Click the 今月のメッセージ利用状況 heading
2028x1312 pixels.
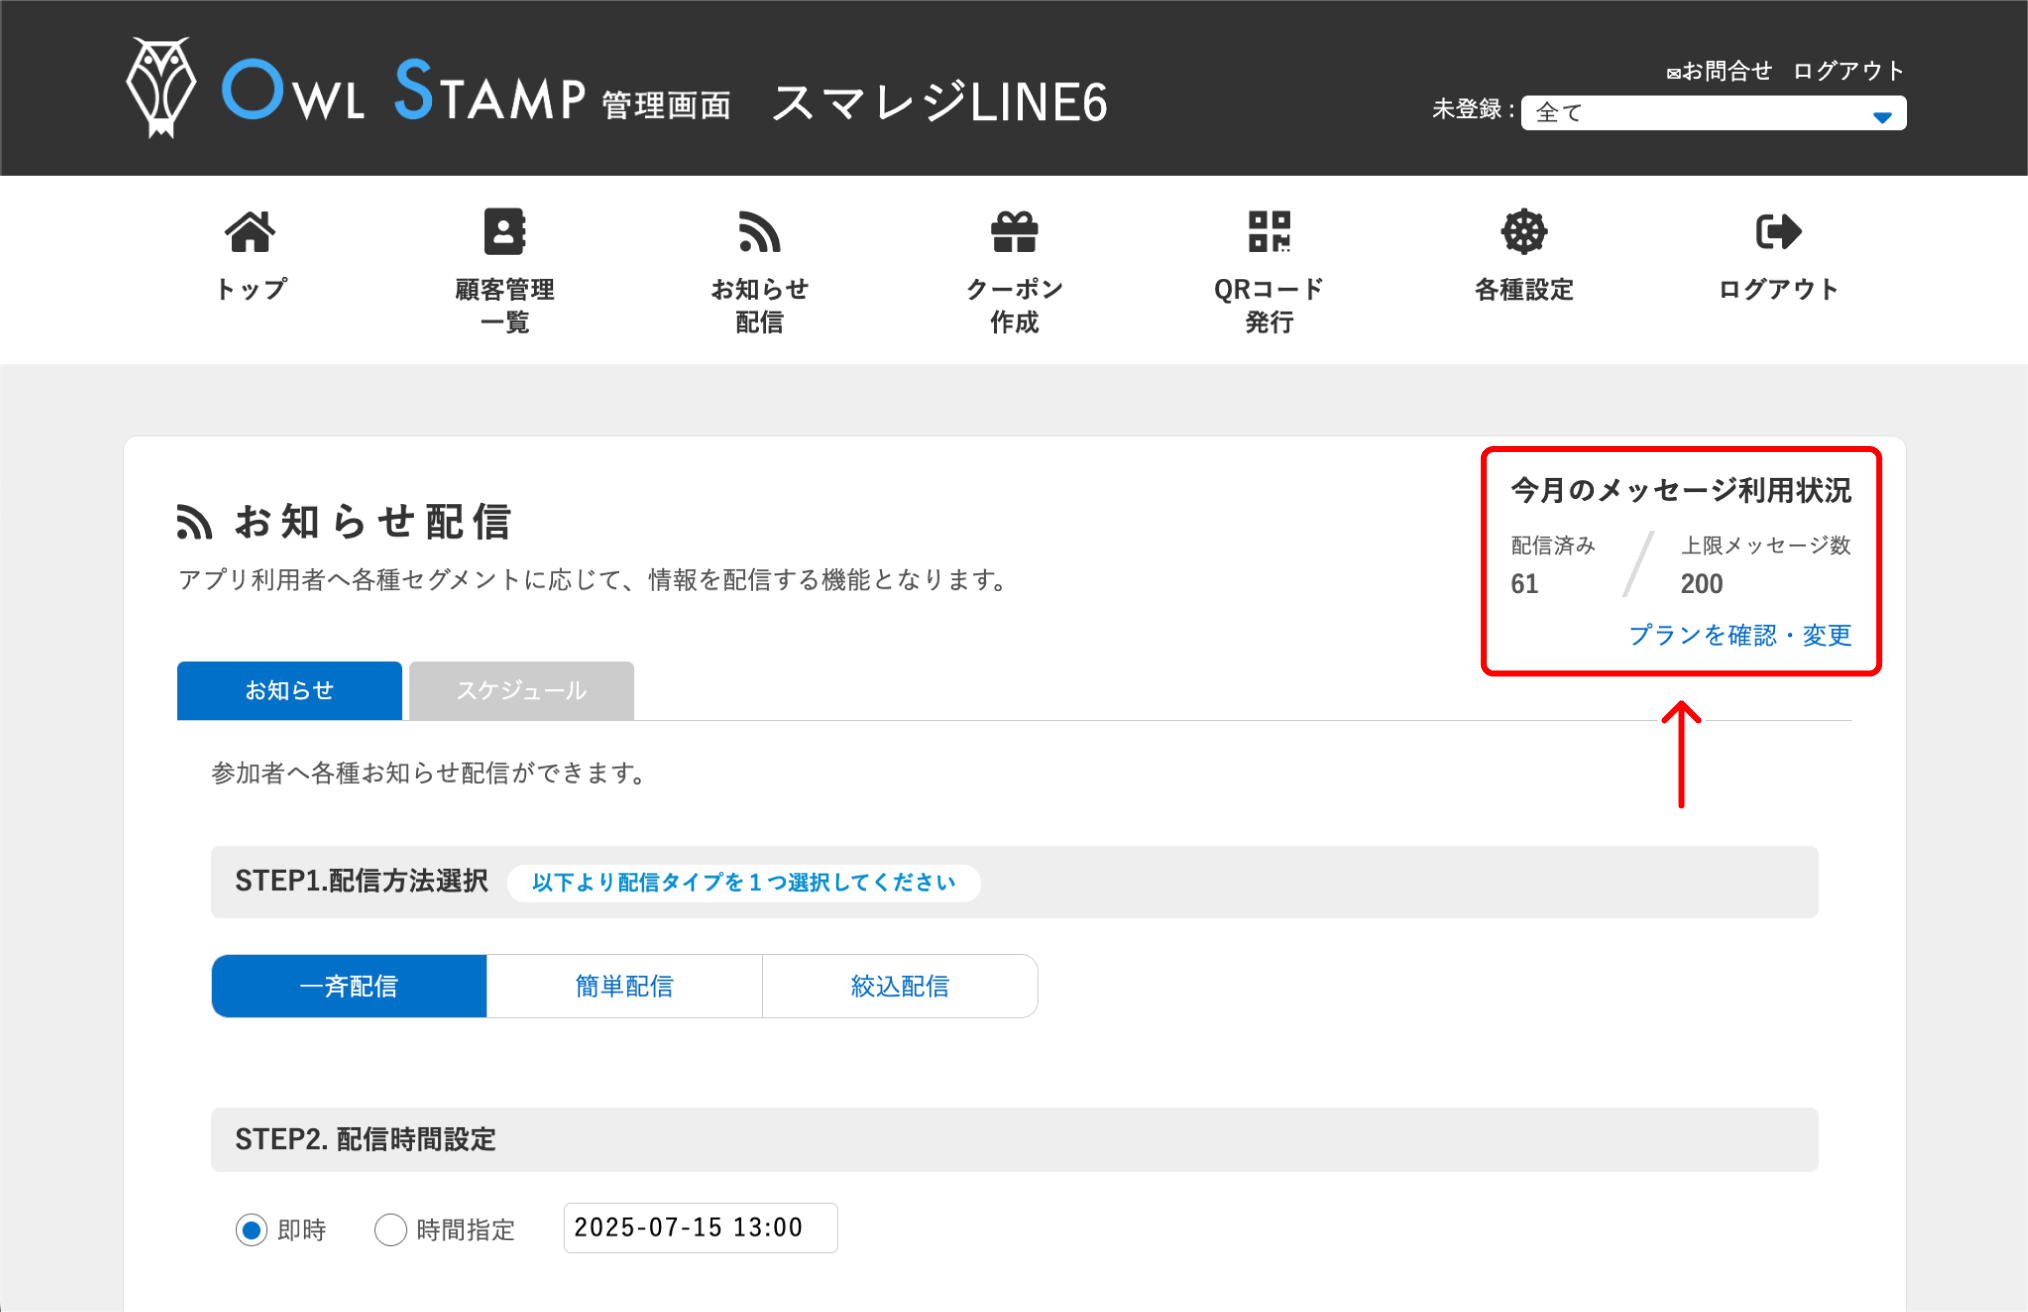[1680, 490]
